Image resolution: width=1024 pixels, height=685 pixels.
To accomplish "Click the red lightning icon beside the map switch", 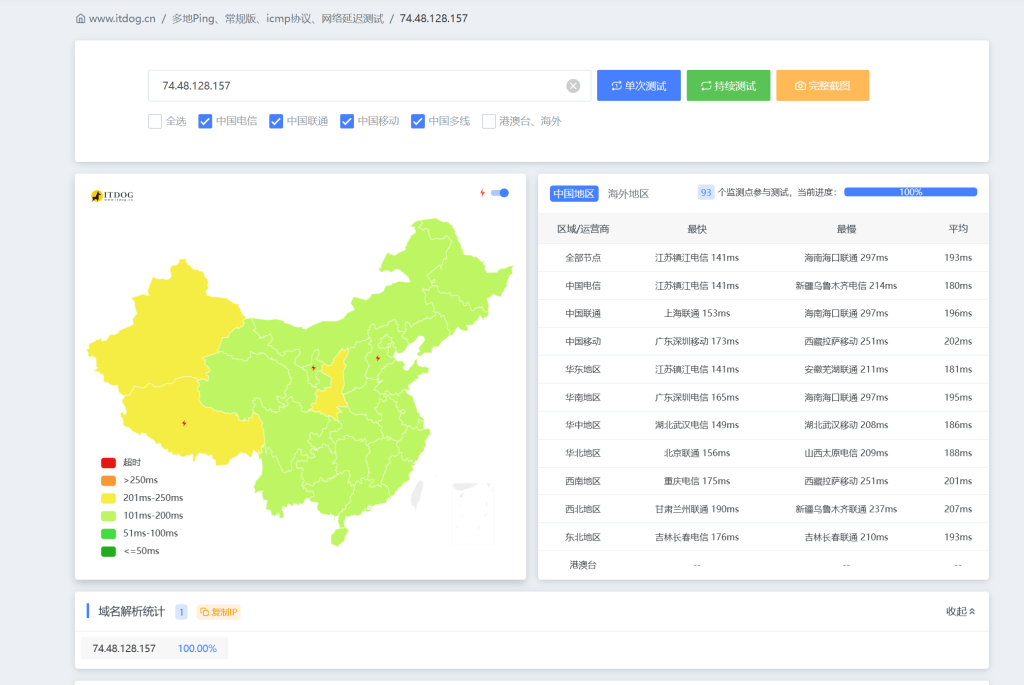I will [483, 193].
